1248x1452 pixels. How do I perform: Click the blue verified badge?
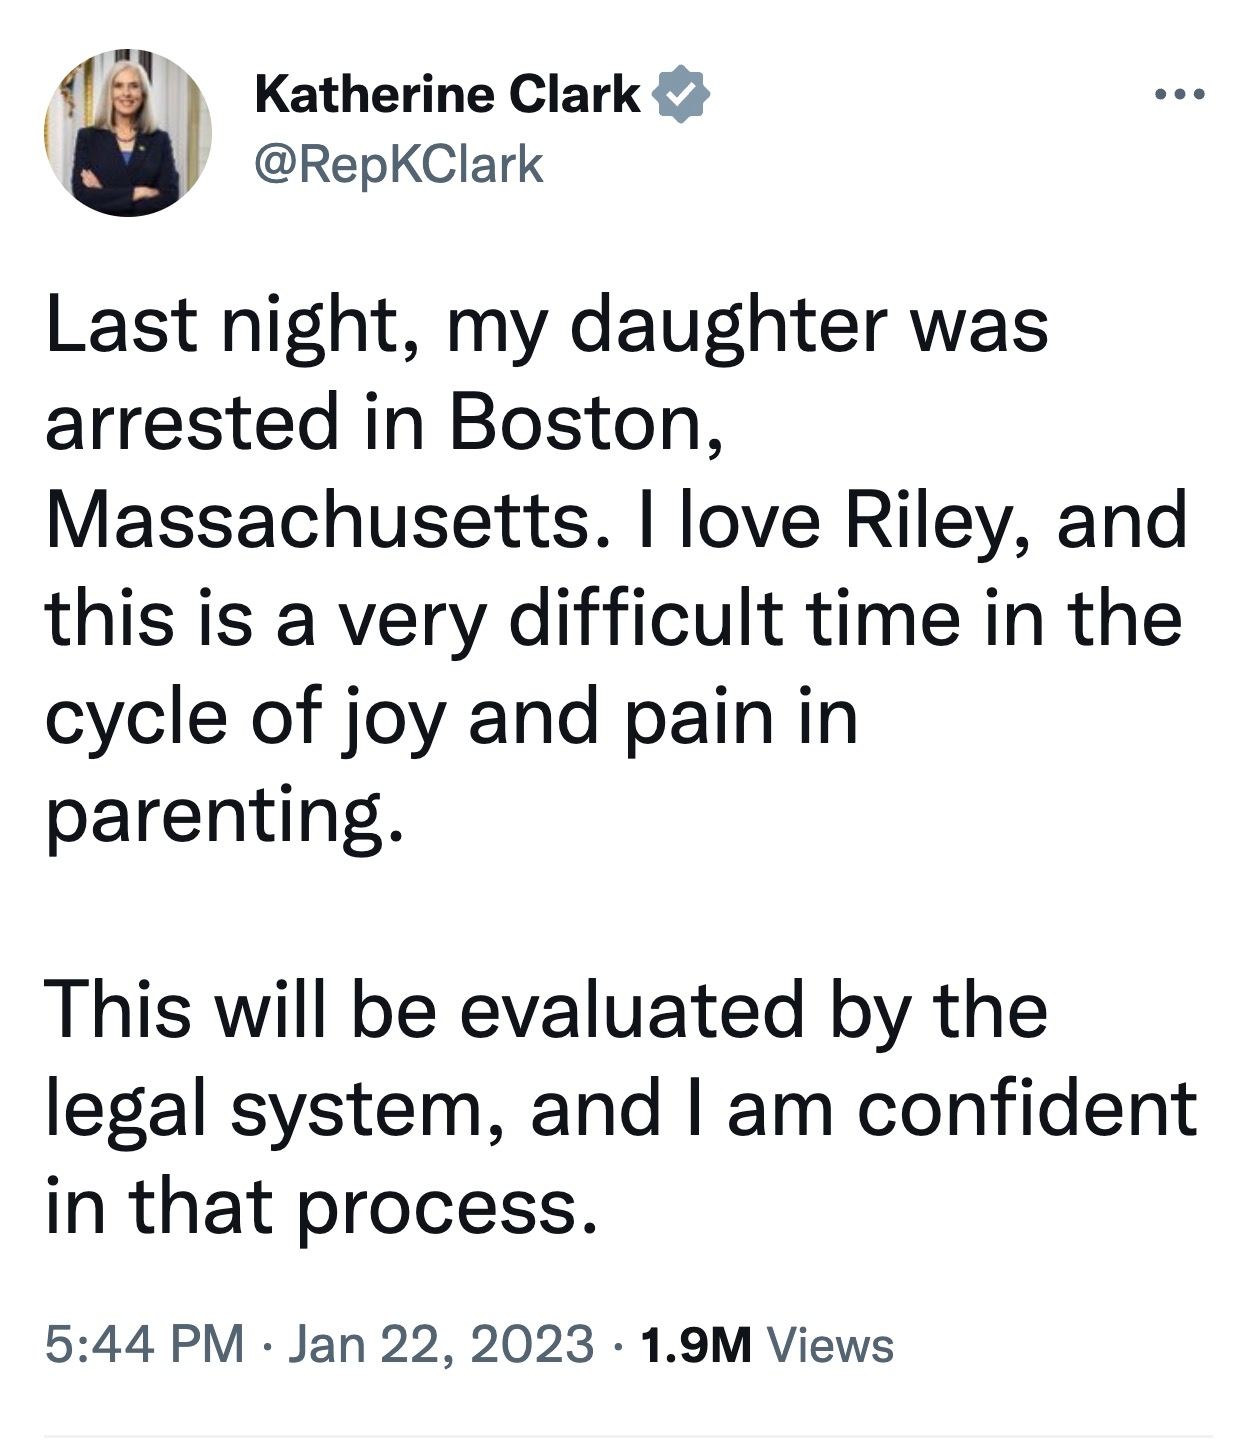(680, 94)
